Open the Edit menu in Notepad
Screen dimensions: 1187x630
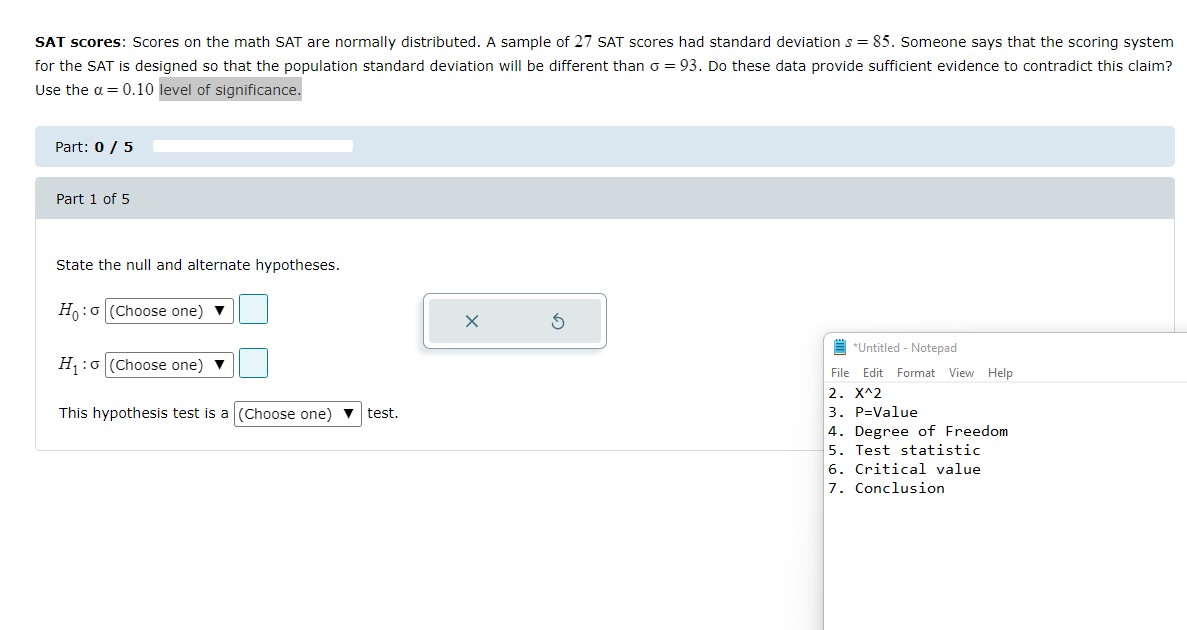[873, 372]
